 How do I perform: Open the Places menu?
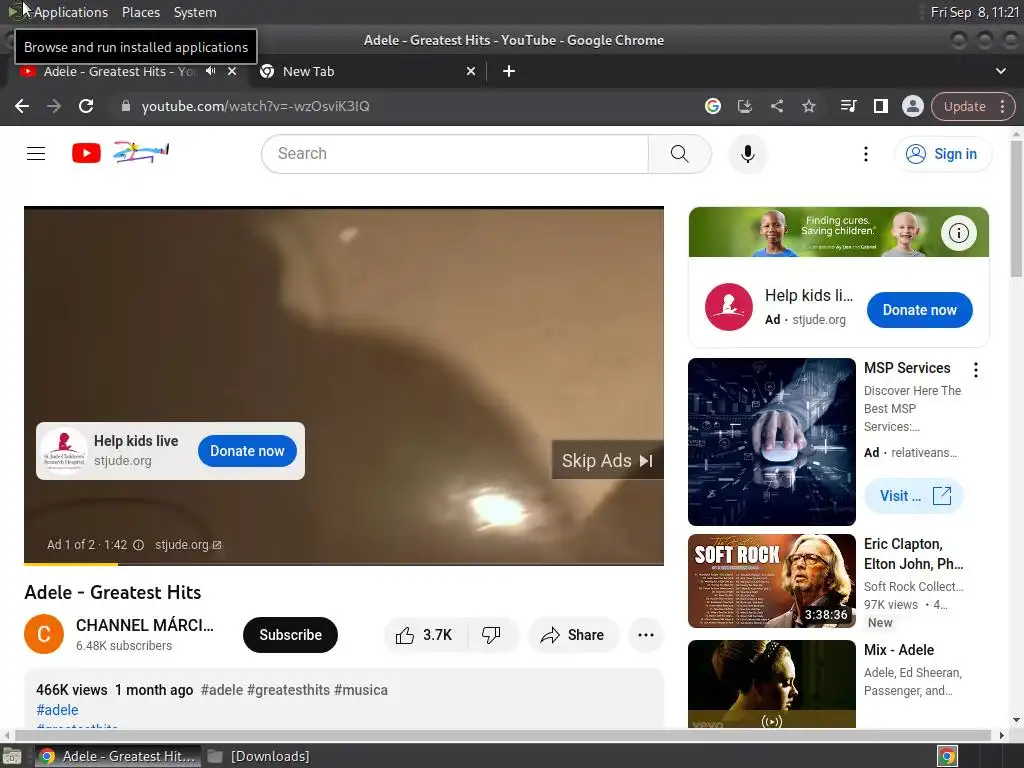coord(140,12)
